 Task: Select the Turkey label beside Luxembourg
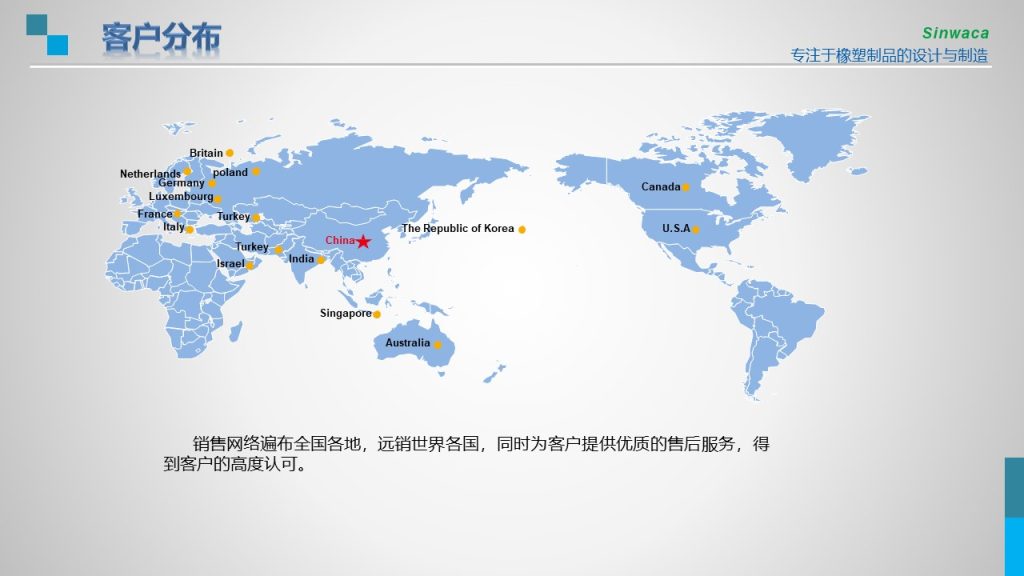tap(233, 216)
